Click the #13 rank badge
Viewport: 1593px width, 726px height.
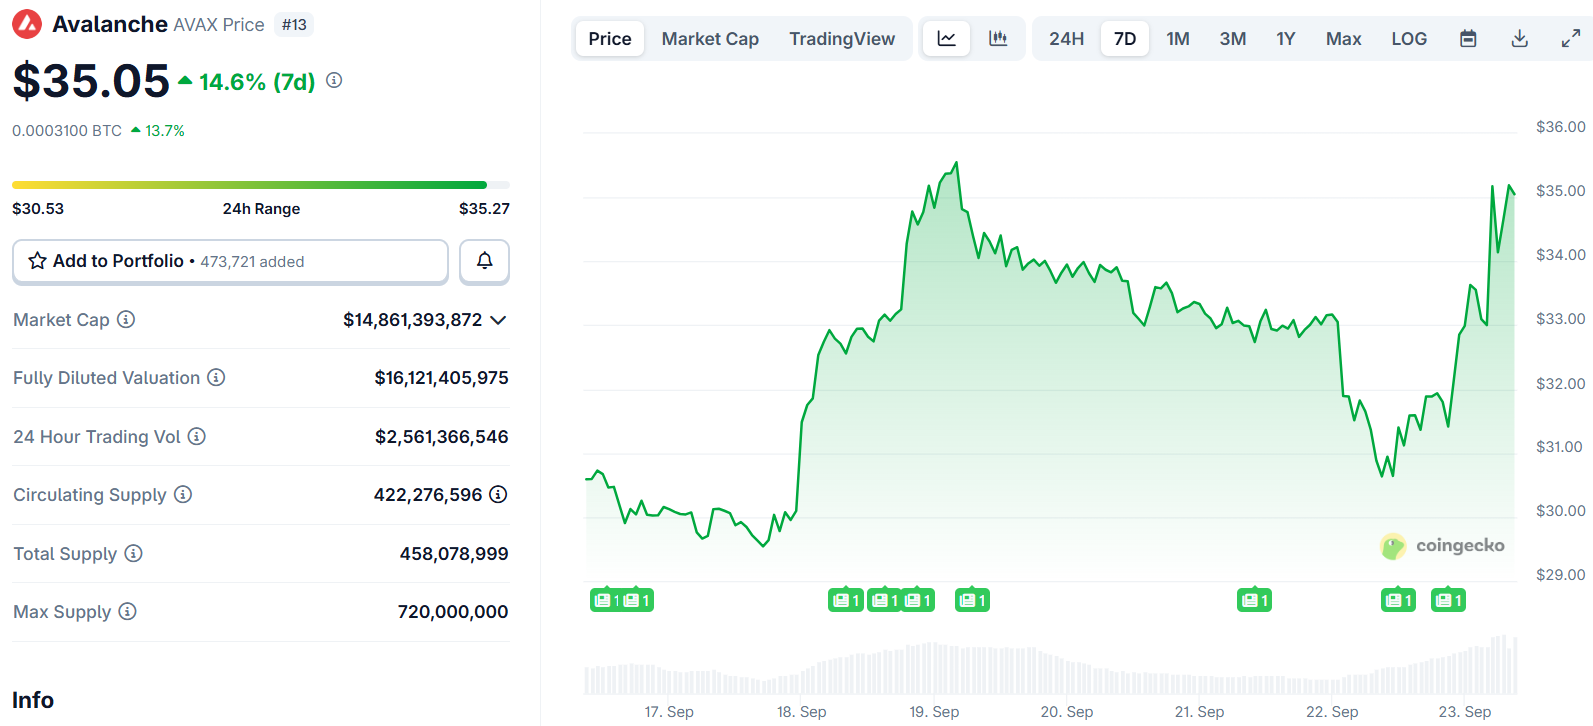(294, 25)
